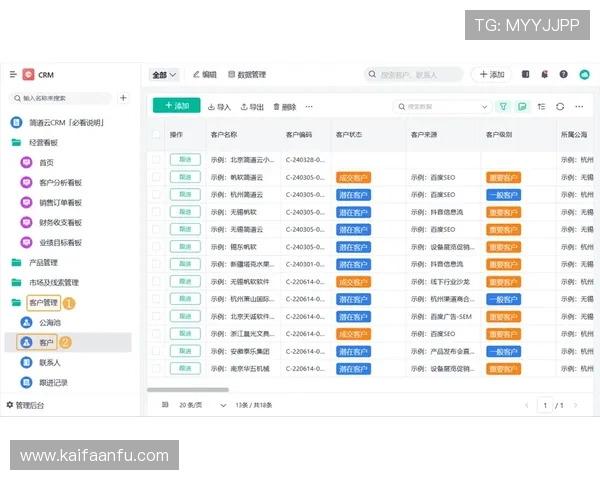Image resolution: width=600 pixels, height=480 pixels.
Task: Collapse sidebar with hamburger menu icon
Action: (x=13, y=74)
